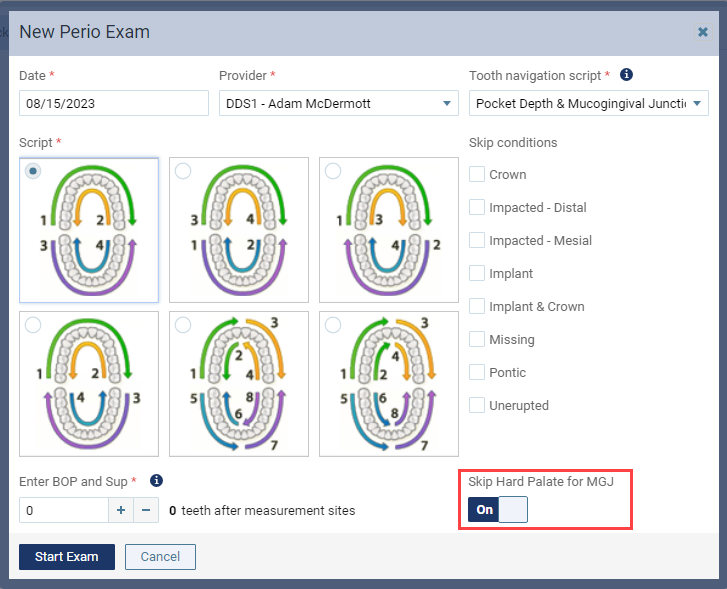The width and height of the screenshot is (727, 589).
Task: Tick the Missing skip condition checkbox
Action: point(477,339)
